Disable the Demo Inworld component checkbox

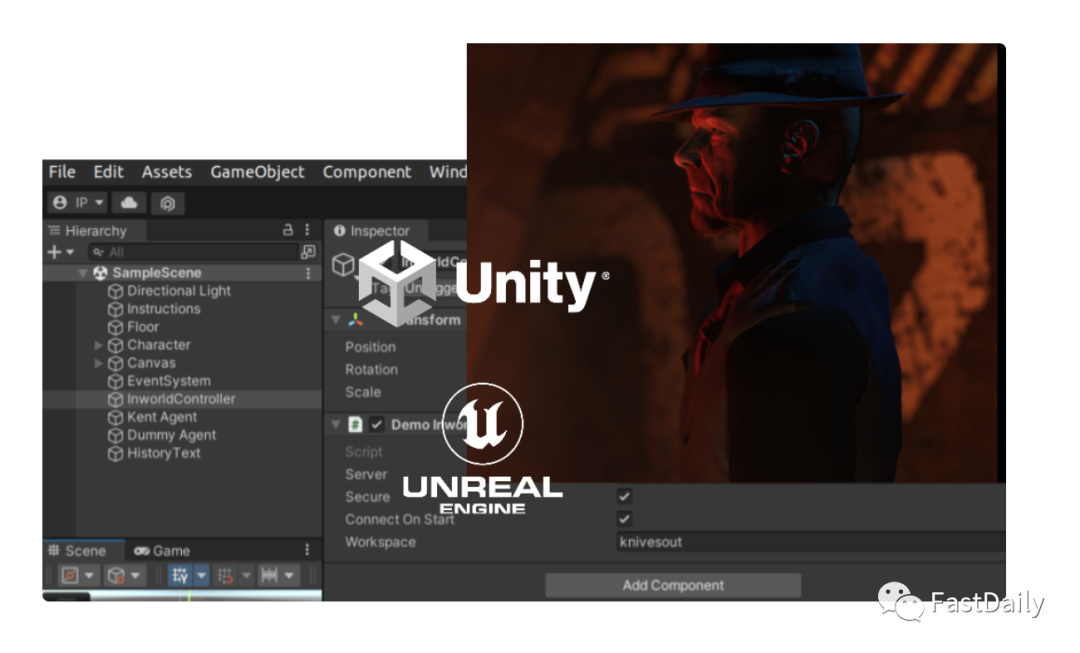(x=376, y=424)
